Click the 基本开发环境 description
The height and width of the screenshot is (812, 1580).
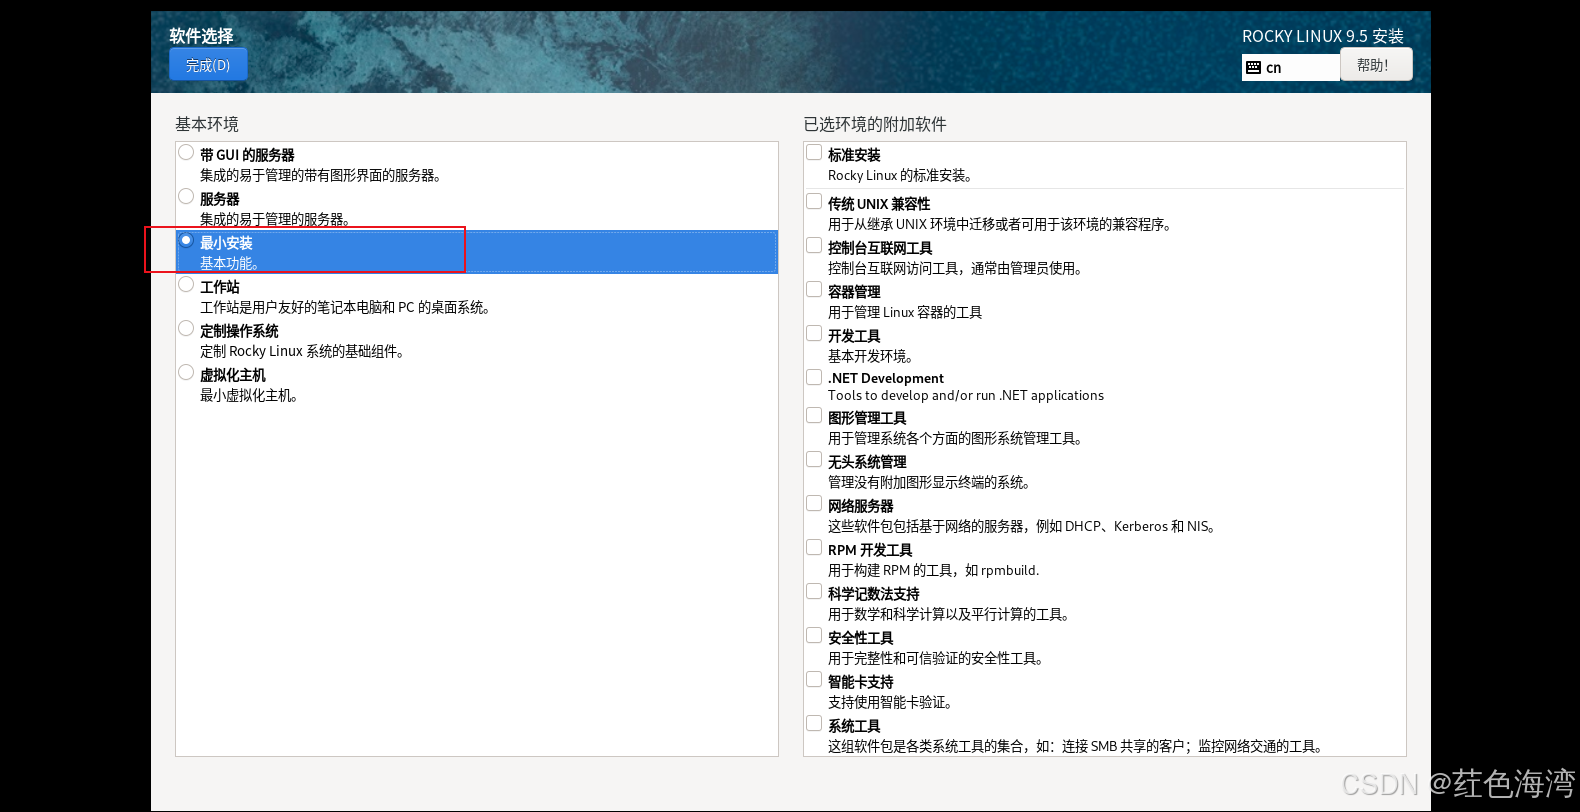870,356
